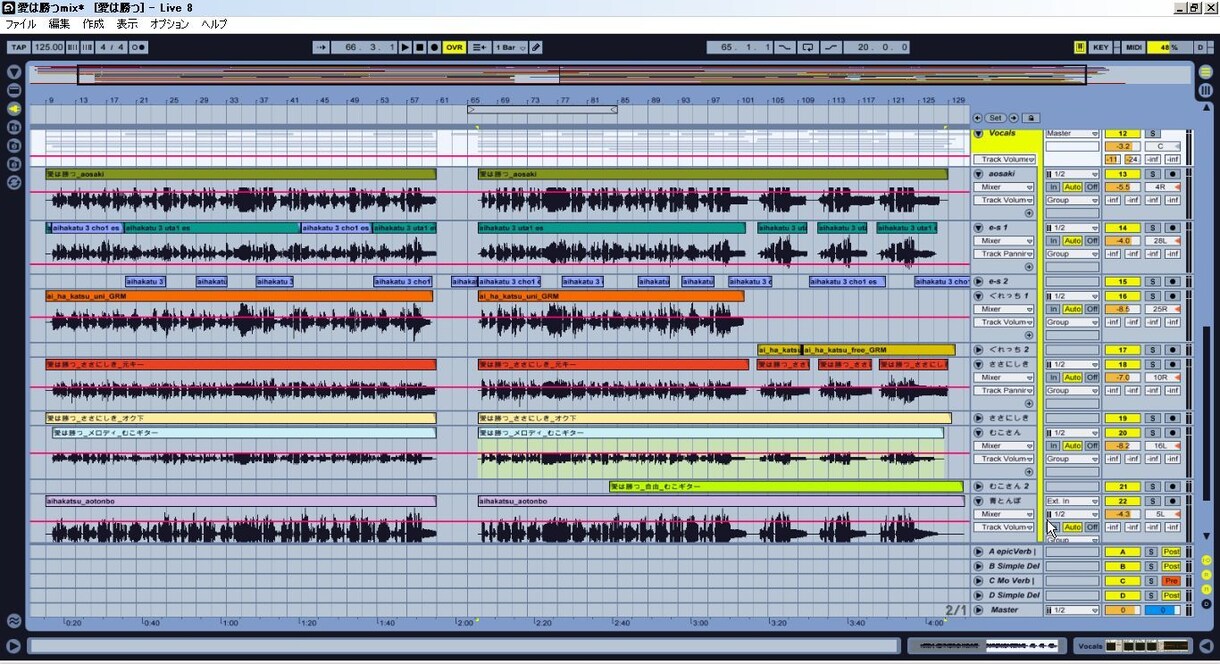1220x664 pixels.
Task: Arm the global Record button
Action: click(434, 47)
